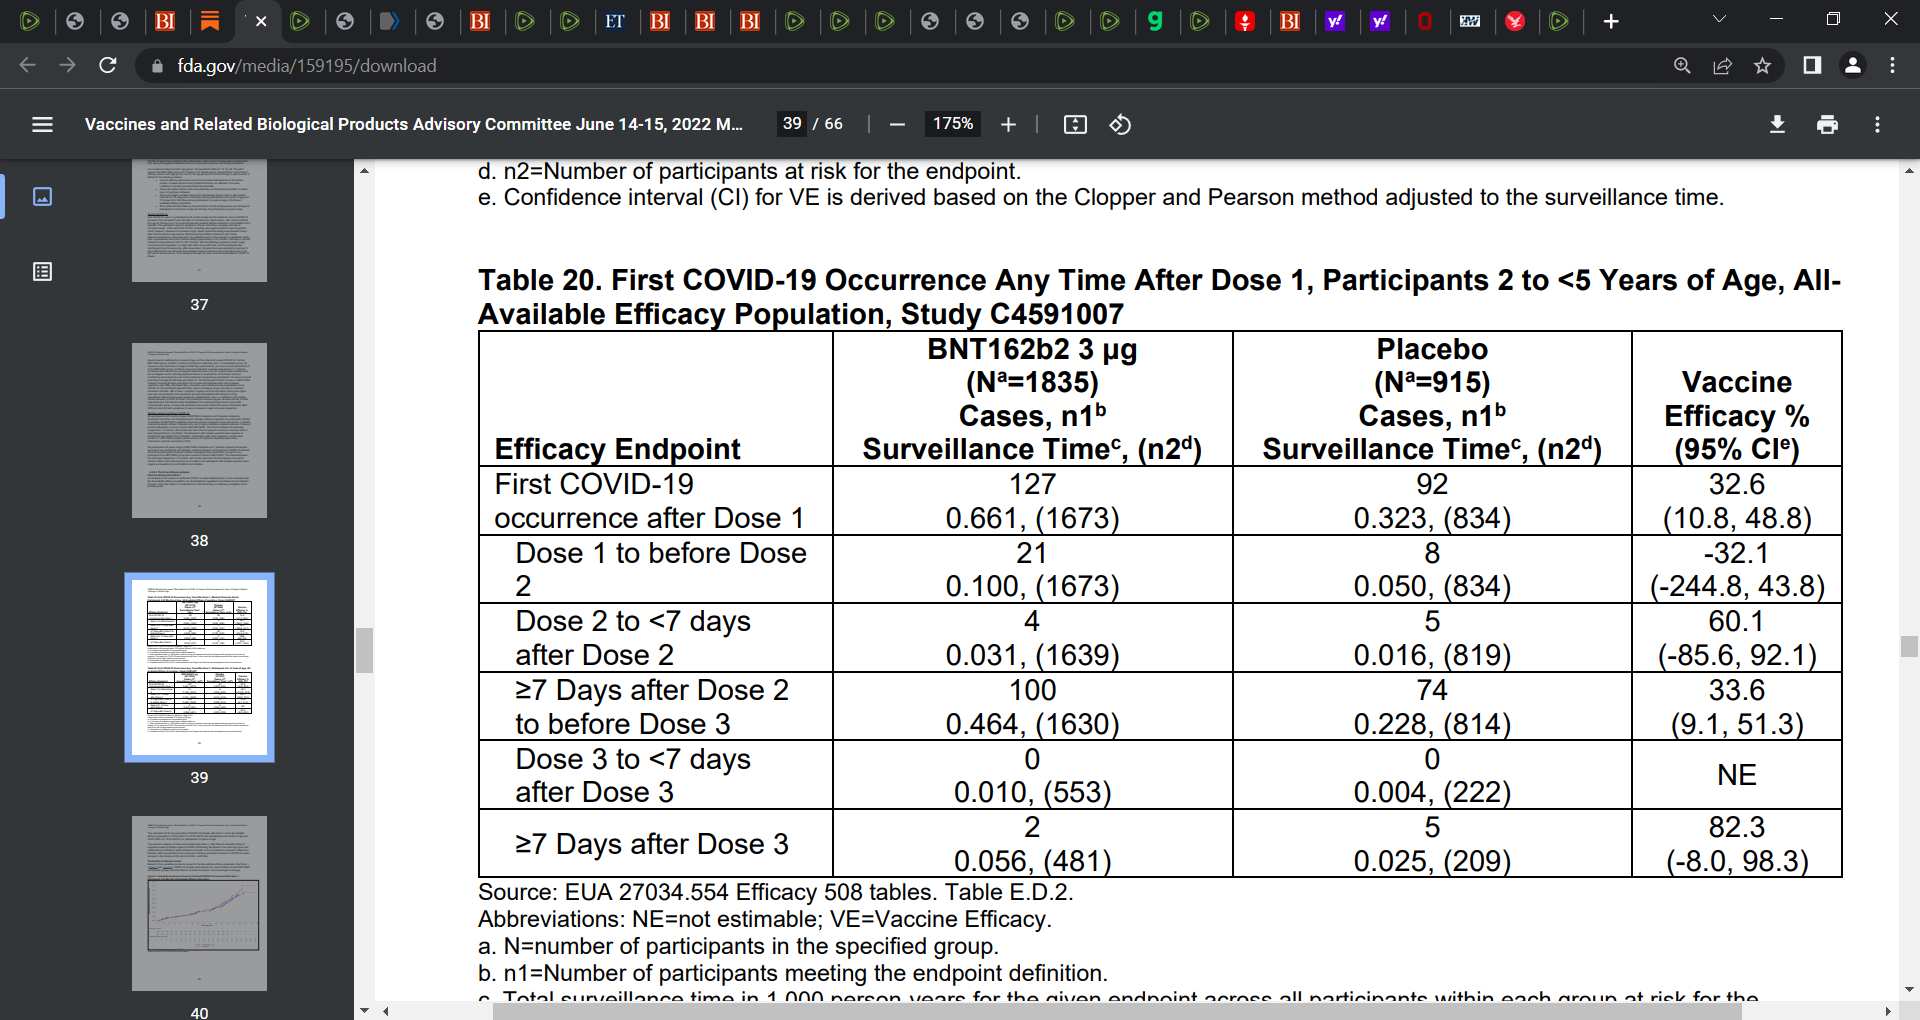Switch to the red O tab
Screen dimensions: 1920x1020
[1425, 21]
